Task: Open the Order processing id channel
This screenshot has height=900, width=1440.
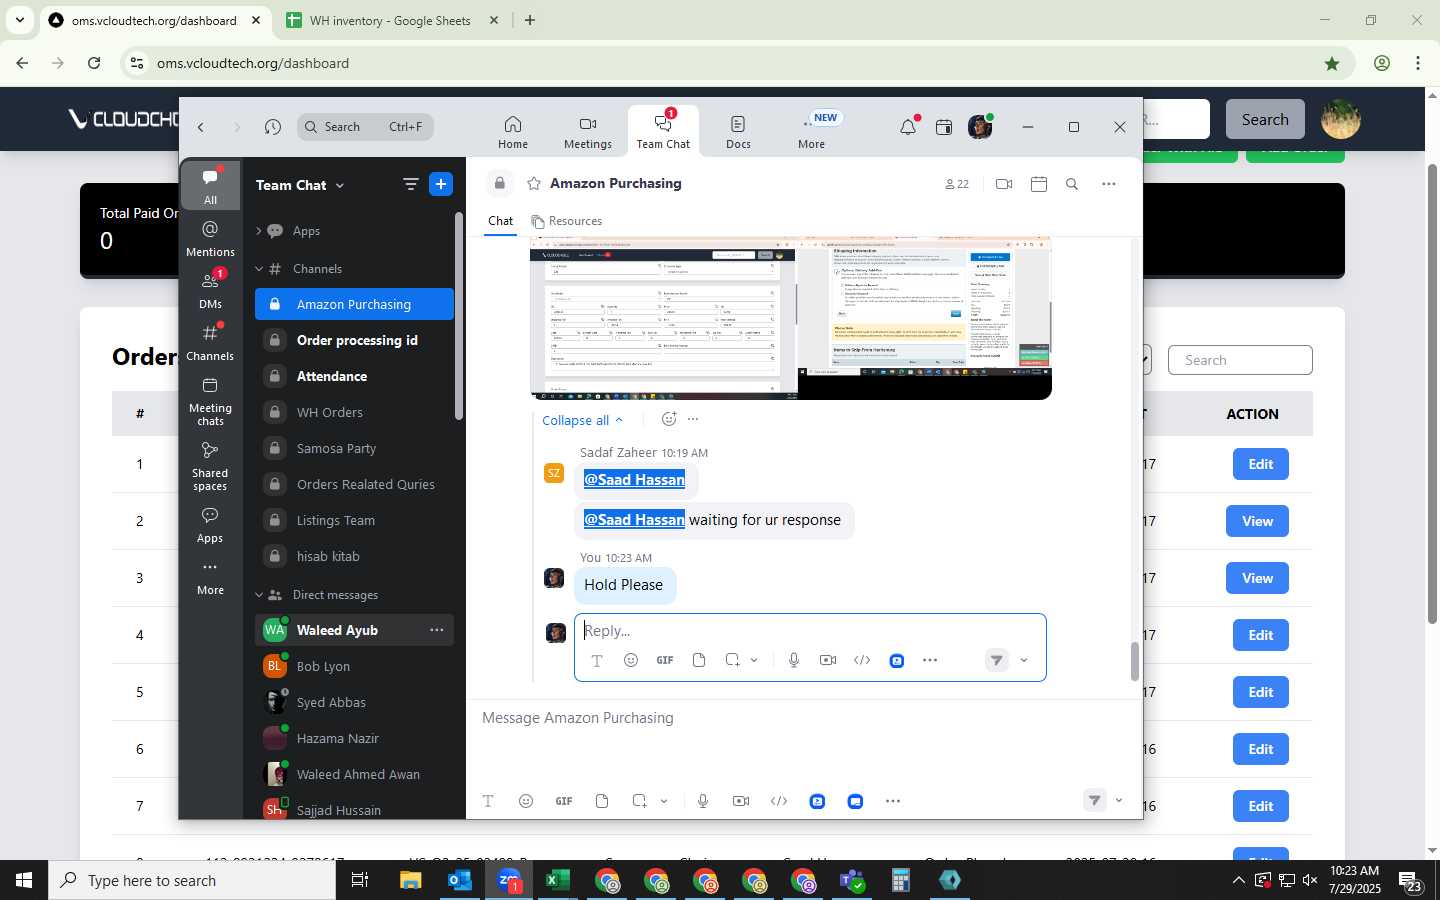Action: pyautogui.click(x=354, y=340)
